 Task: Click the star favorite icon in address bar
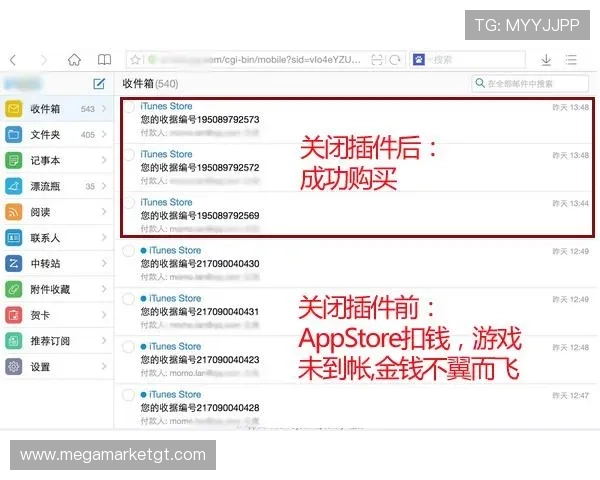click(135, 60)
